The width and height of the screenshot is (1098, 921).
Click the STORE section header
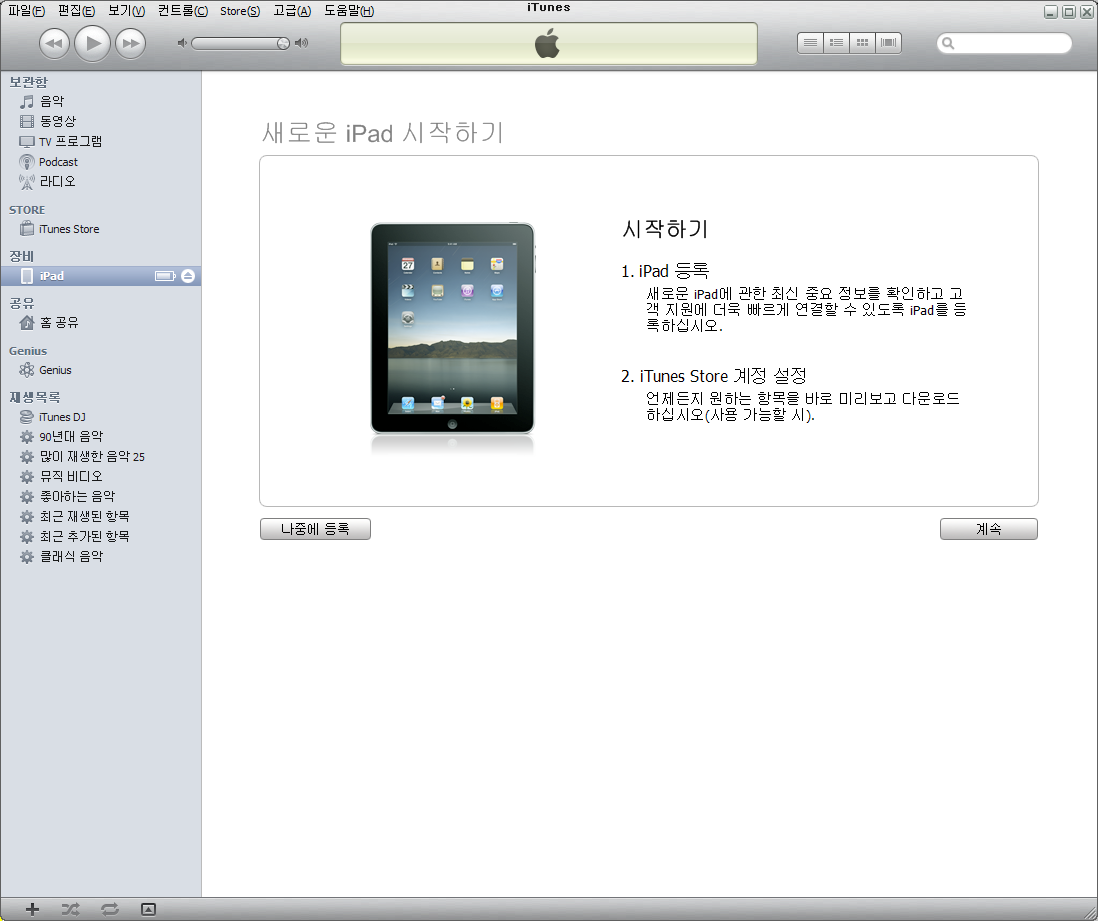click(x=27, y=210)
